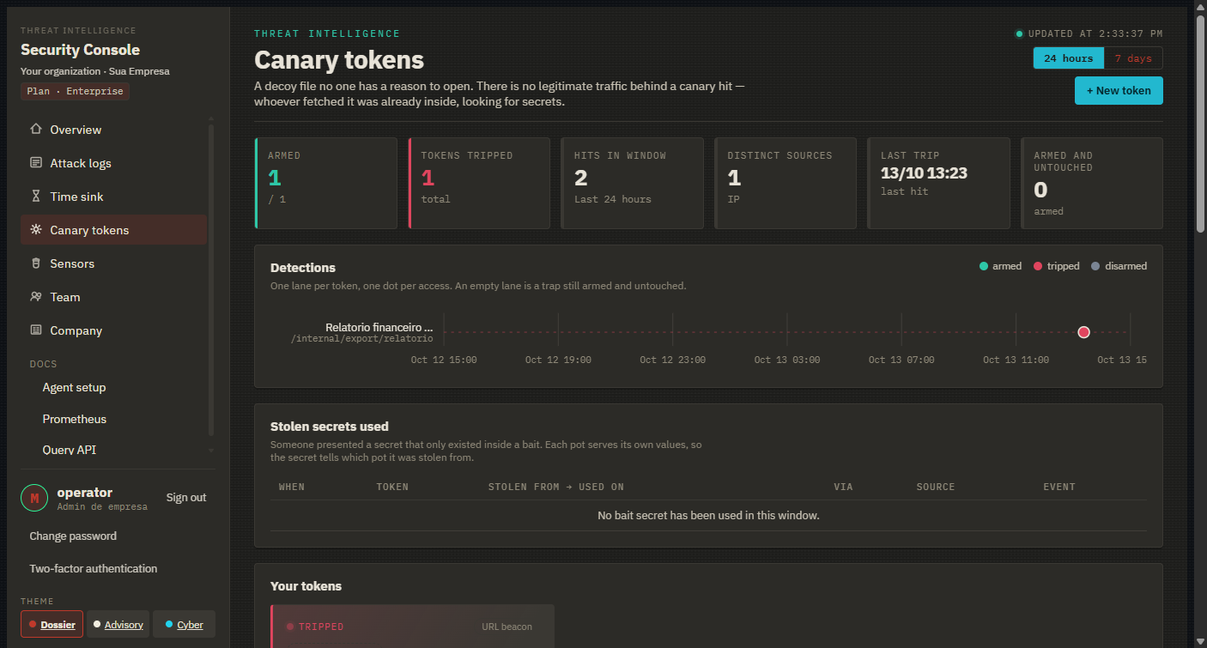This screenshot has width=1207, height=648.
Task: Click the VIA column header
Action: [x=843, y=487]
